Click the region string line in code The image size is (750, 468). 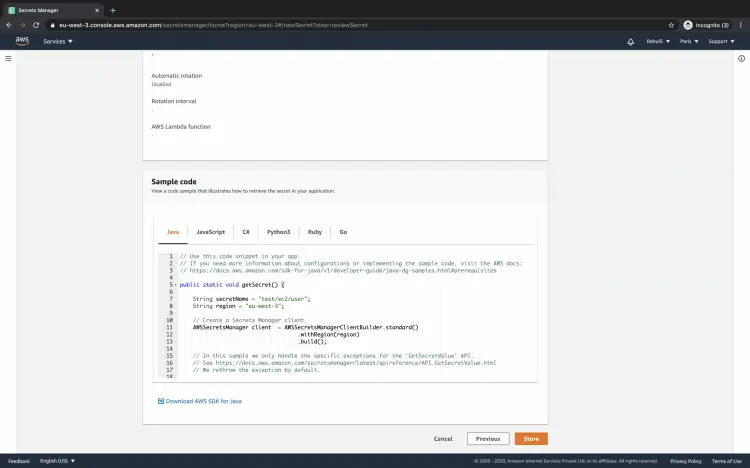(238, 306)
